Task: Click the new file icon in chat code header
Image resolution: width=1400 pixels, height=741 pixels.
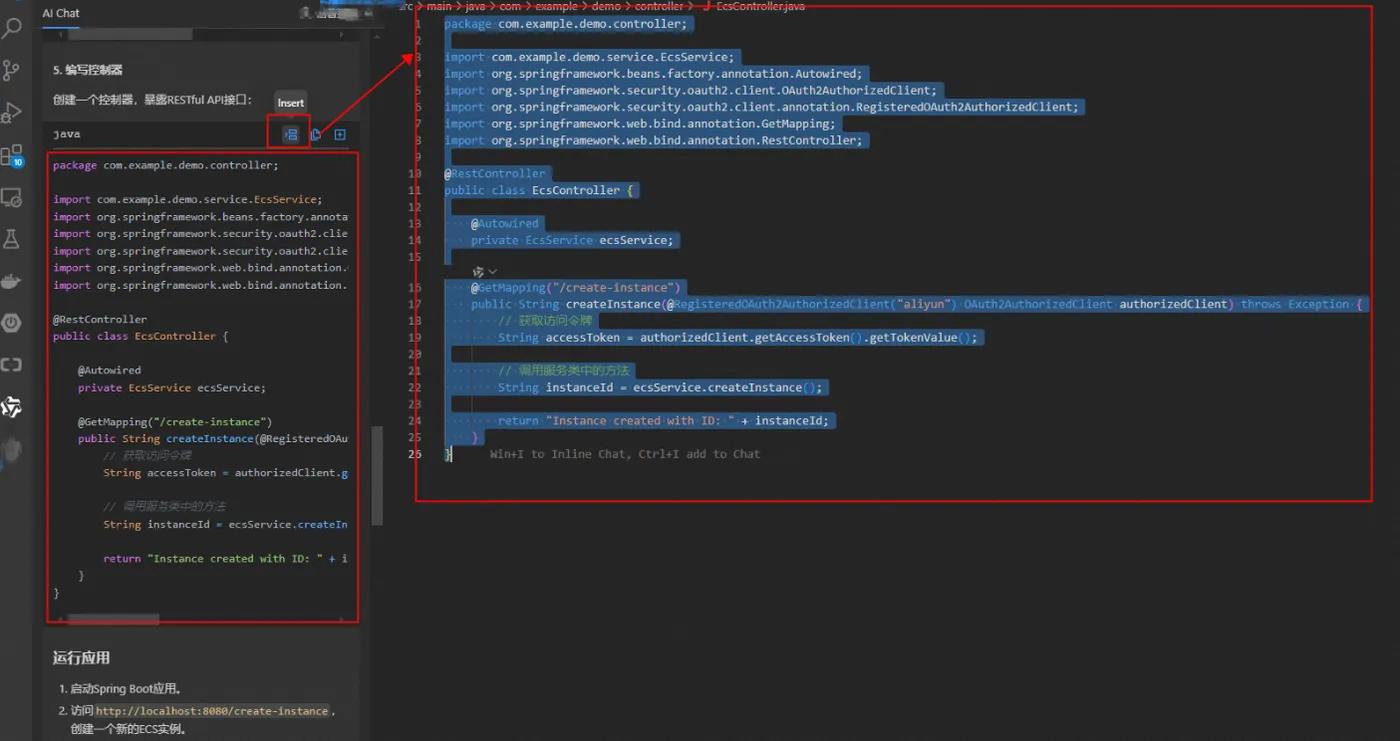Action: (340, 134)
